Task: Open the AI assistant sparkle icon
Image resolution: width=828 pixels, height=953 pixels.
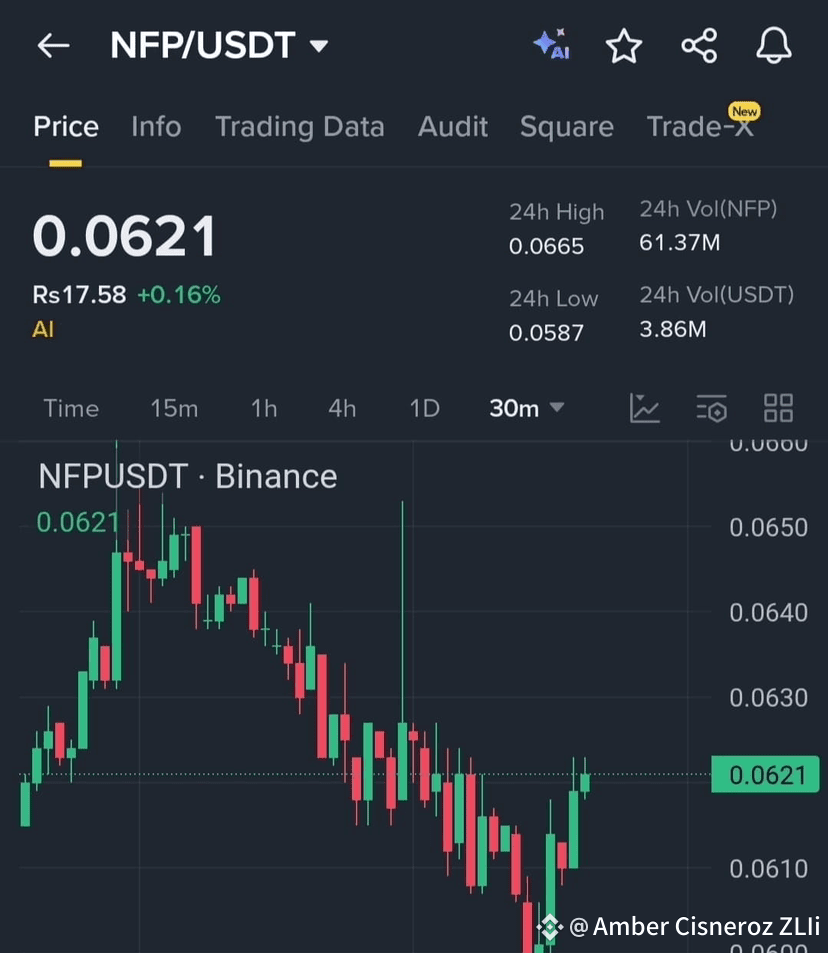Action: [x=552, y=44]
